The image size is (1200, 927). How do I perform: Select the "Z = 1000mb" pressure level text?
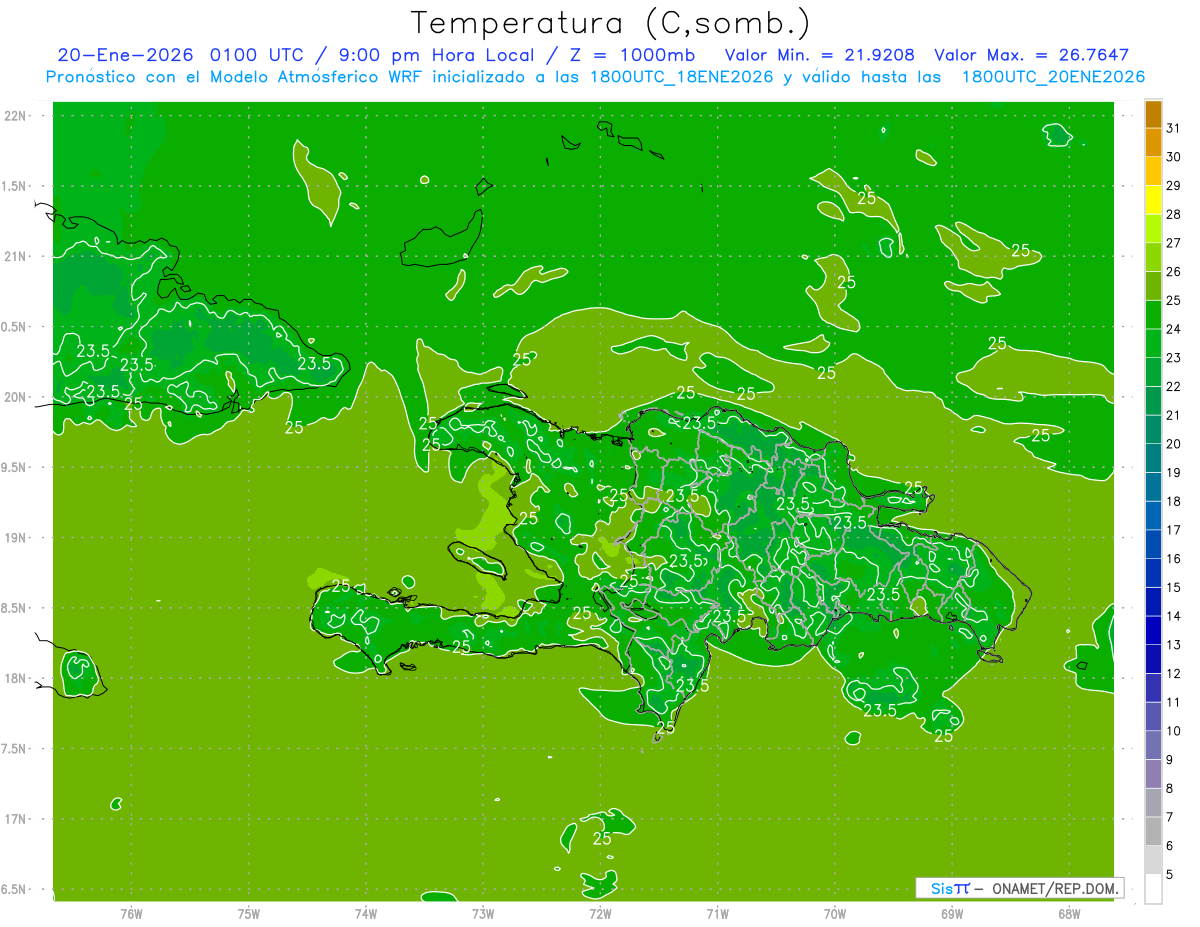(x=631, y=55)
